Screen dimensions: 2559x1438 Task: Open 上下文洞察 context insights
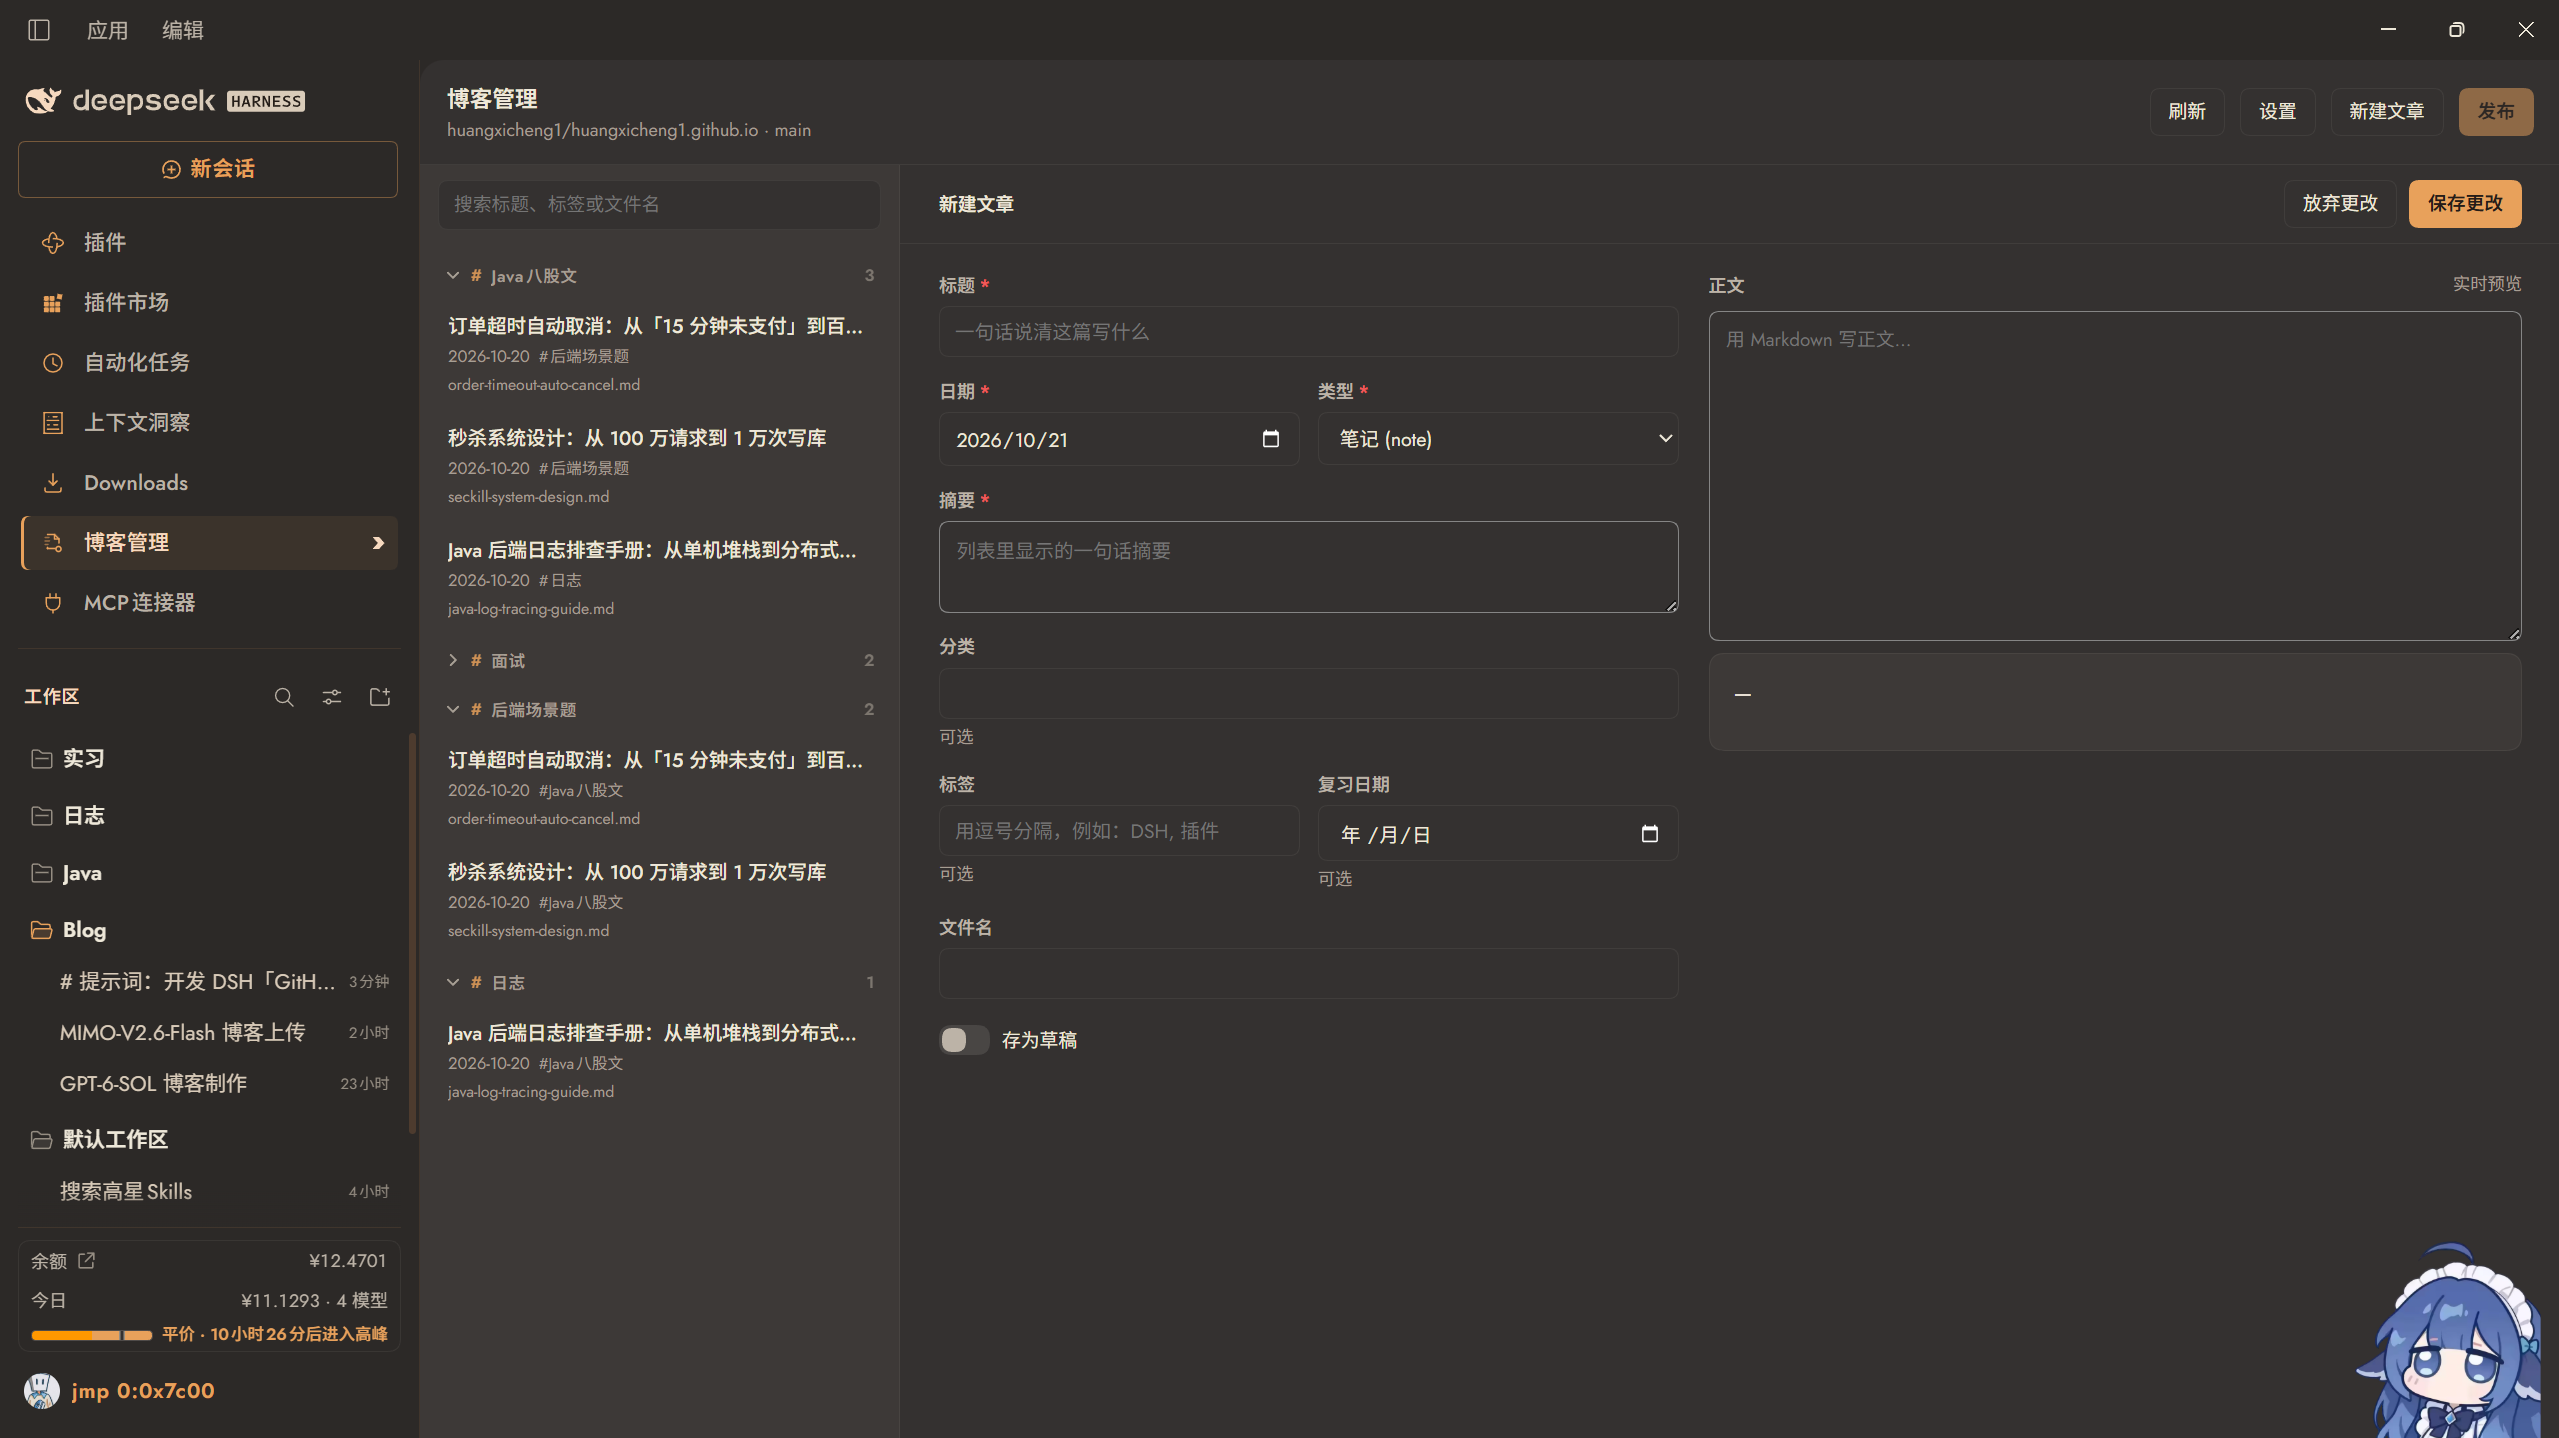(209, 422)
